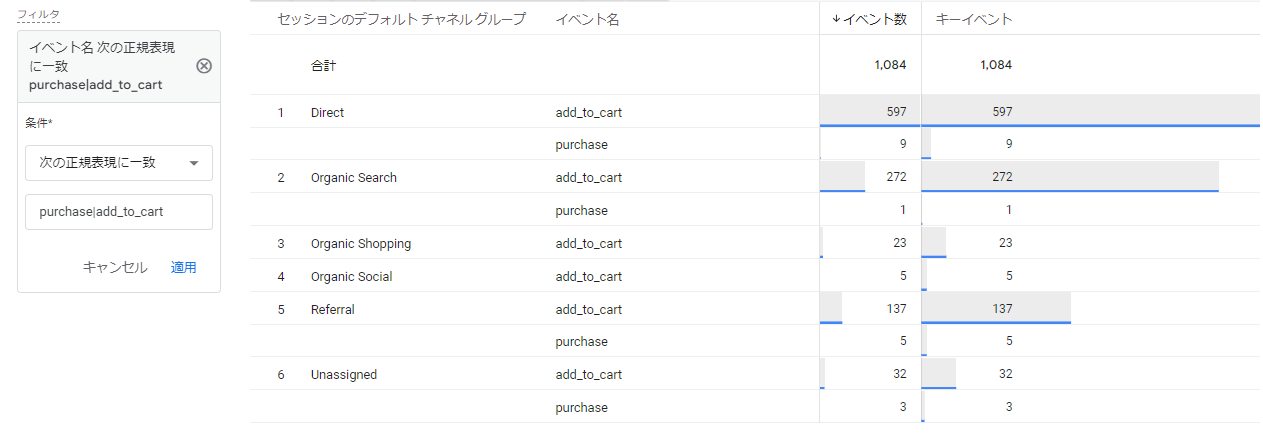Screen dimensions: 1263x434
Task: Select the Referral channel row
Action: (x=332, y=310)
